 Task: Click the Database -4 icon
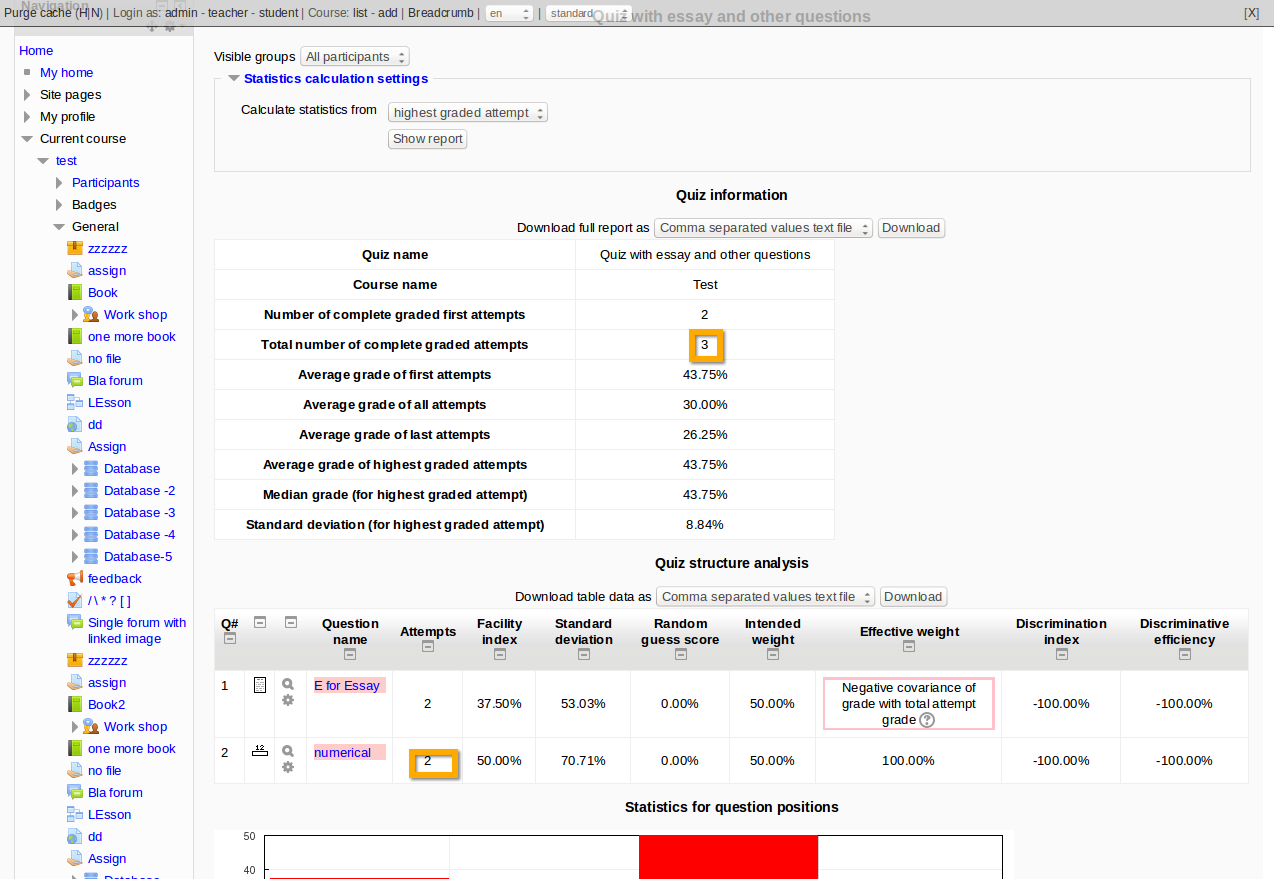coord(91,534)
